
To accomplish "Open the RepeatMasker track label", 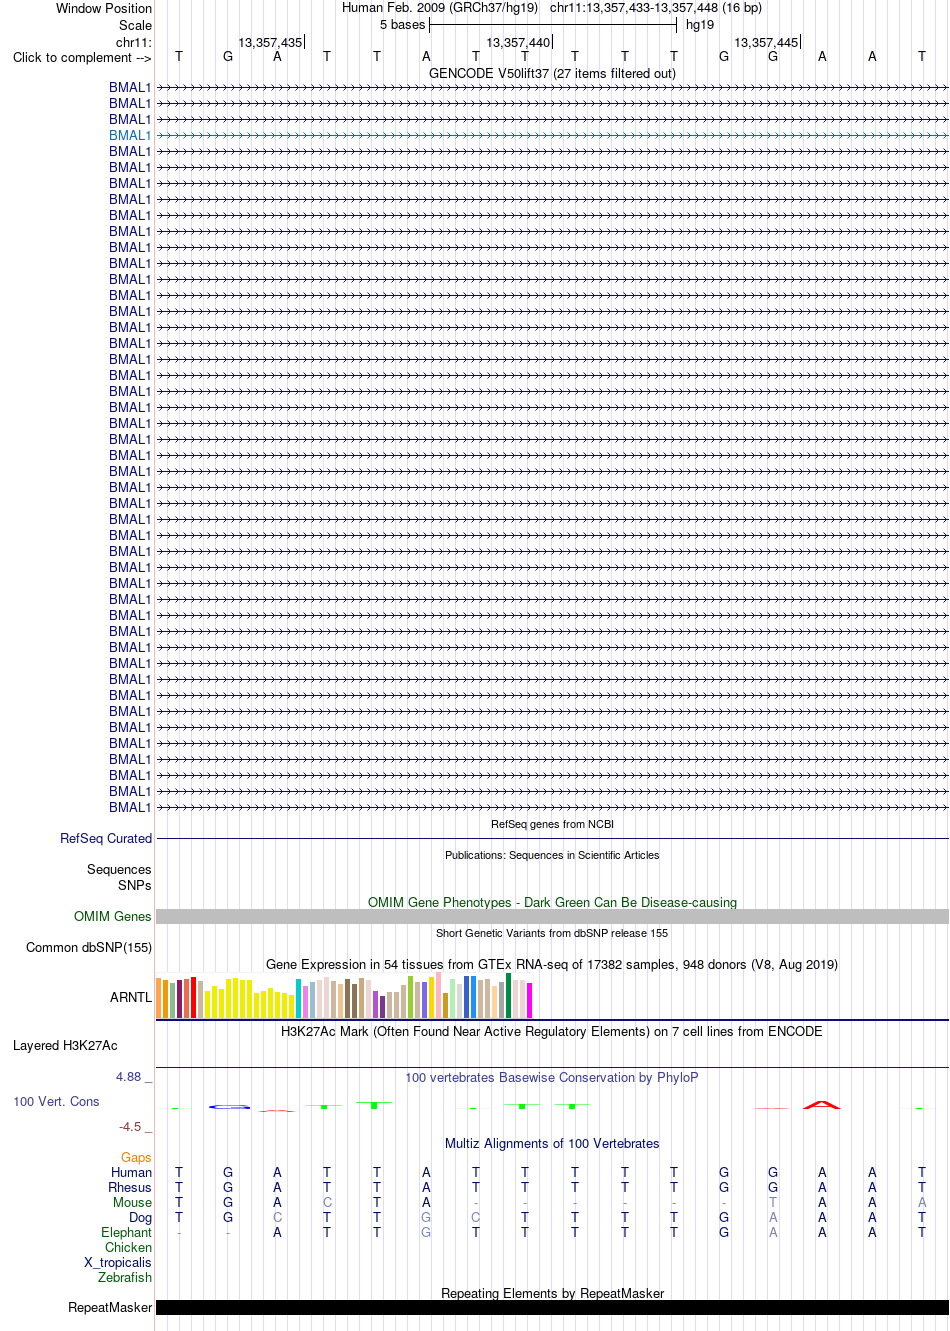I will (110, 1307).
